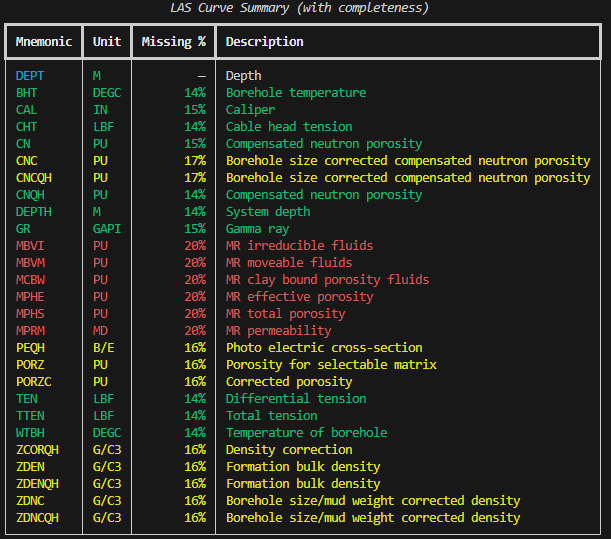Click the Mnemonic column header
Image resolution: width=611 pixels, height=539 pixels.
point(44,42)
